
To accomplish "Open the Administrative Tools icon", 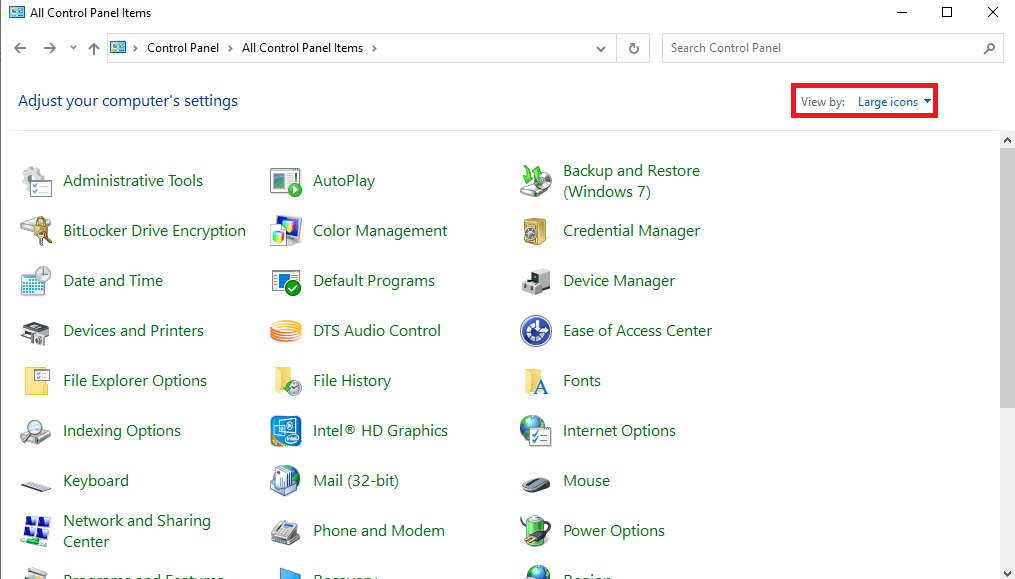I will (36, 181).
